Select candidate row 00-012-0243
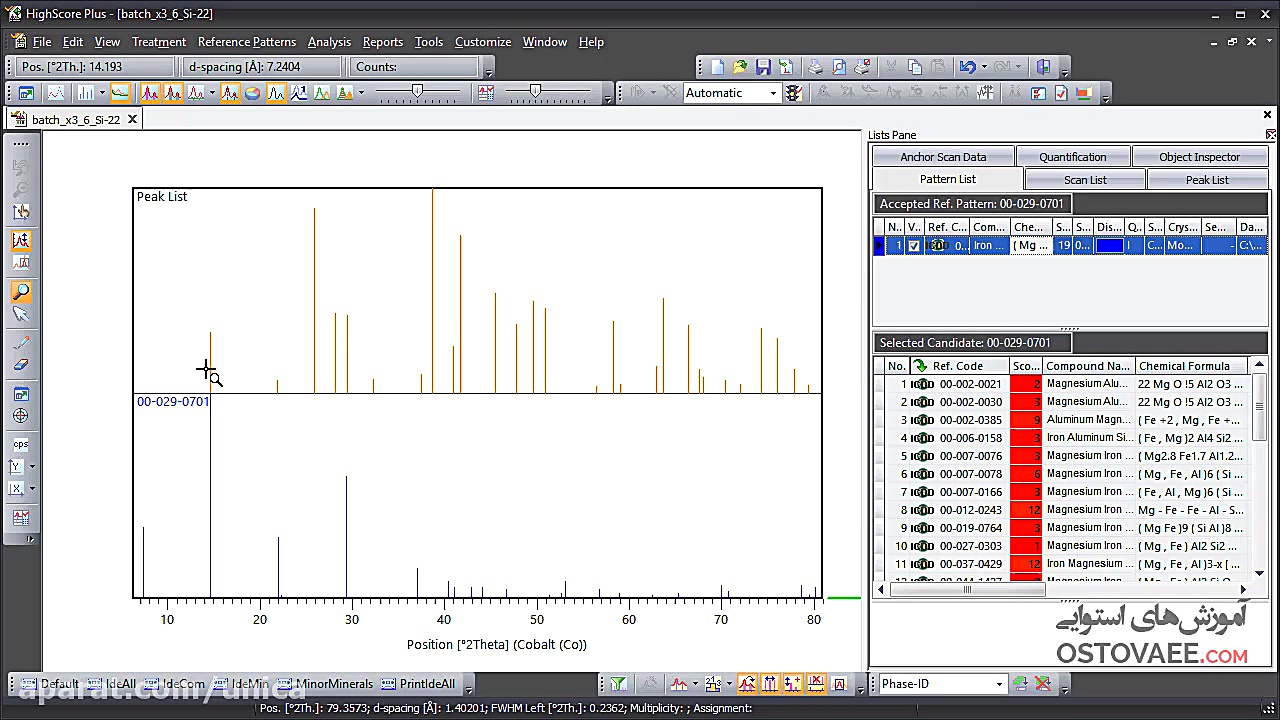Viewport: 1280px width, 720px height. 970,510
